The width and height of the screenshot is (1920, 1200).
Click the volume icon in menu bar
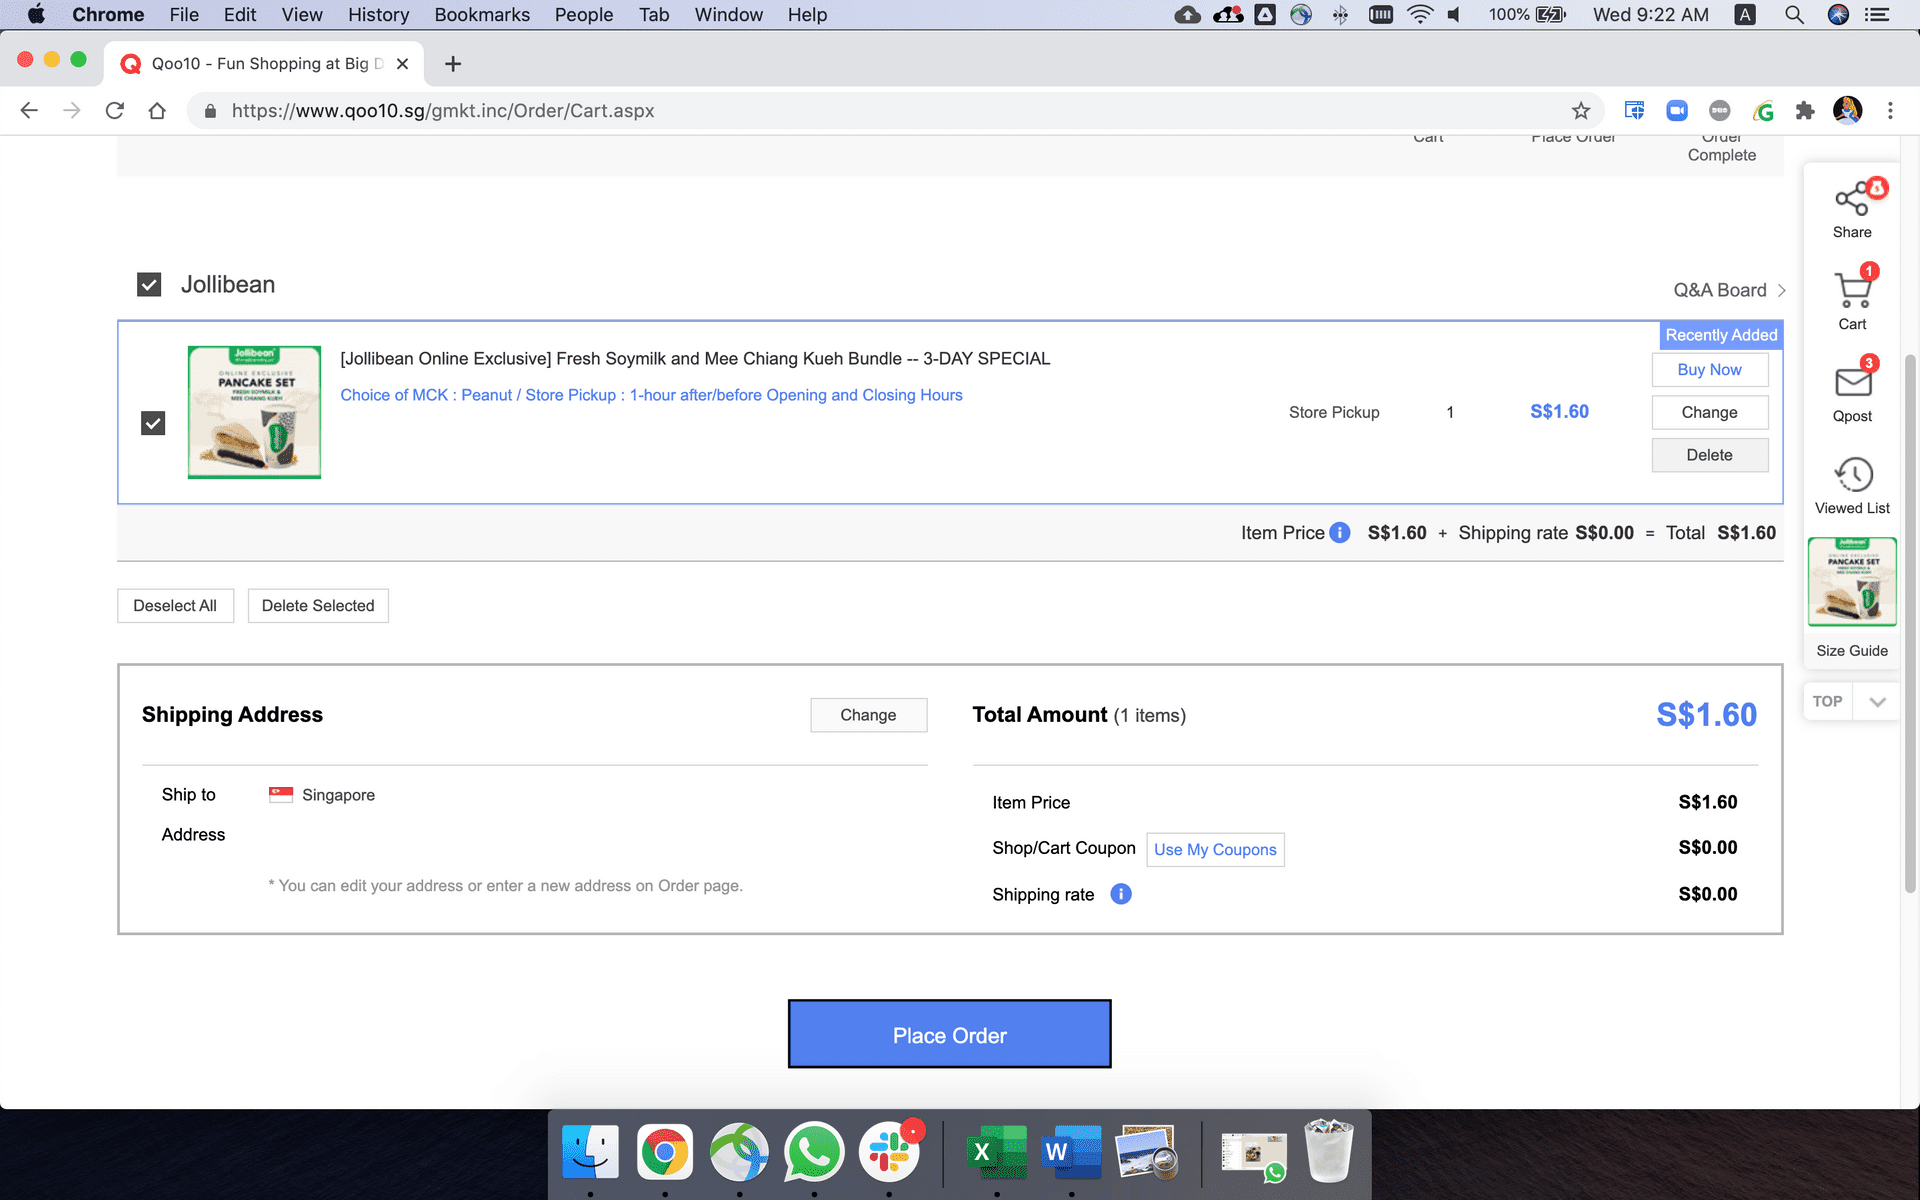(1455, 15)
